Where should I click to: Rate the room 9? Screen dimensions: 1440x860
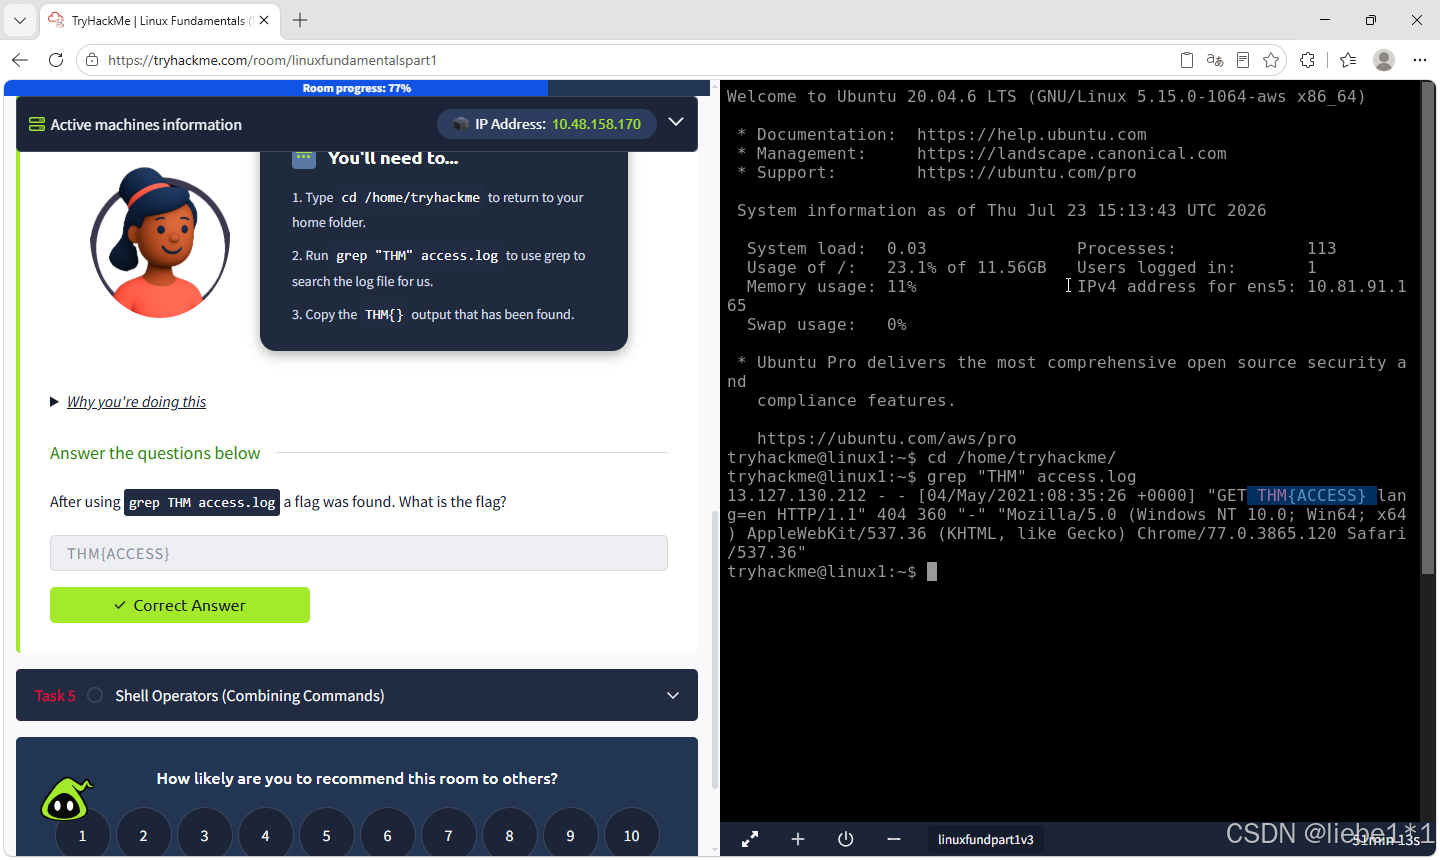click(570, 835)
